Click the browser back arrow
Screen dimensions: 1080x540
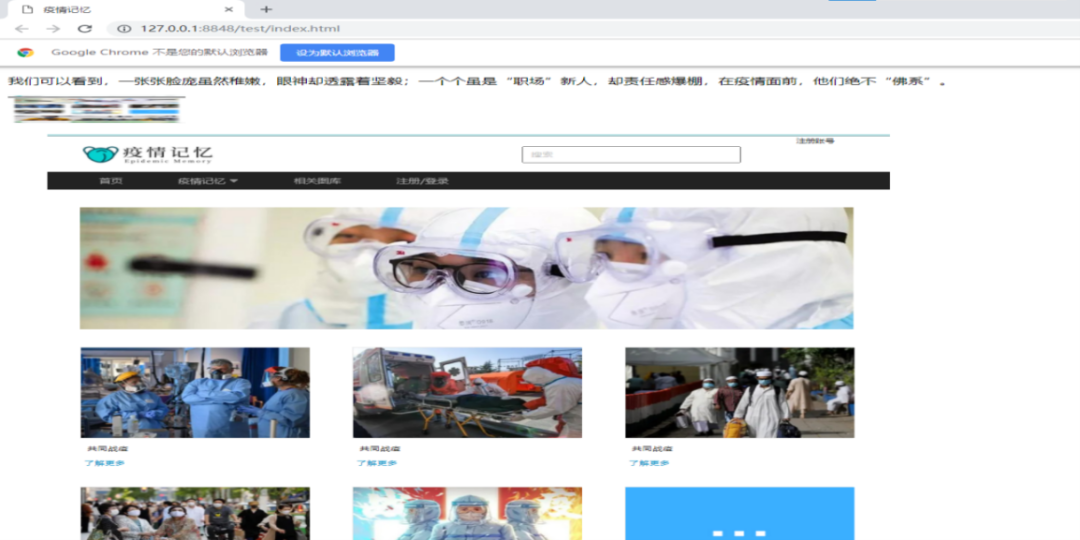[x=22, y=29]
